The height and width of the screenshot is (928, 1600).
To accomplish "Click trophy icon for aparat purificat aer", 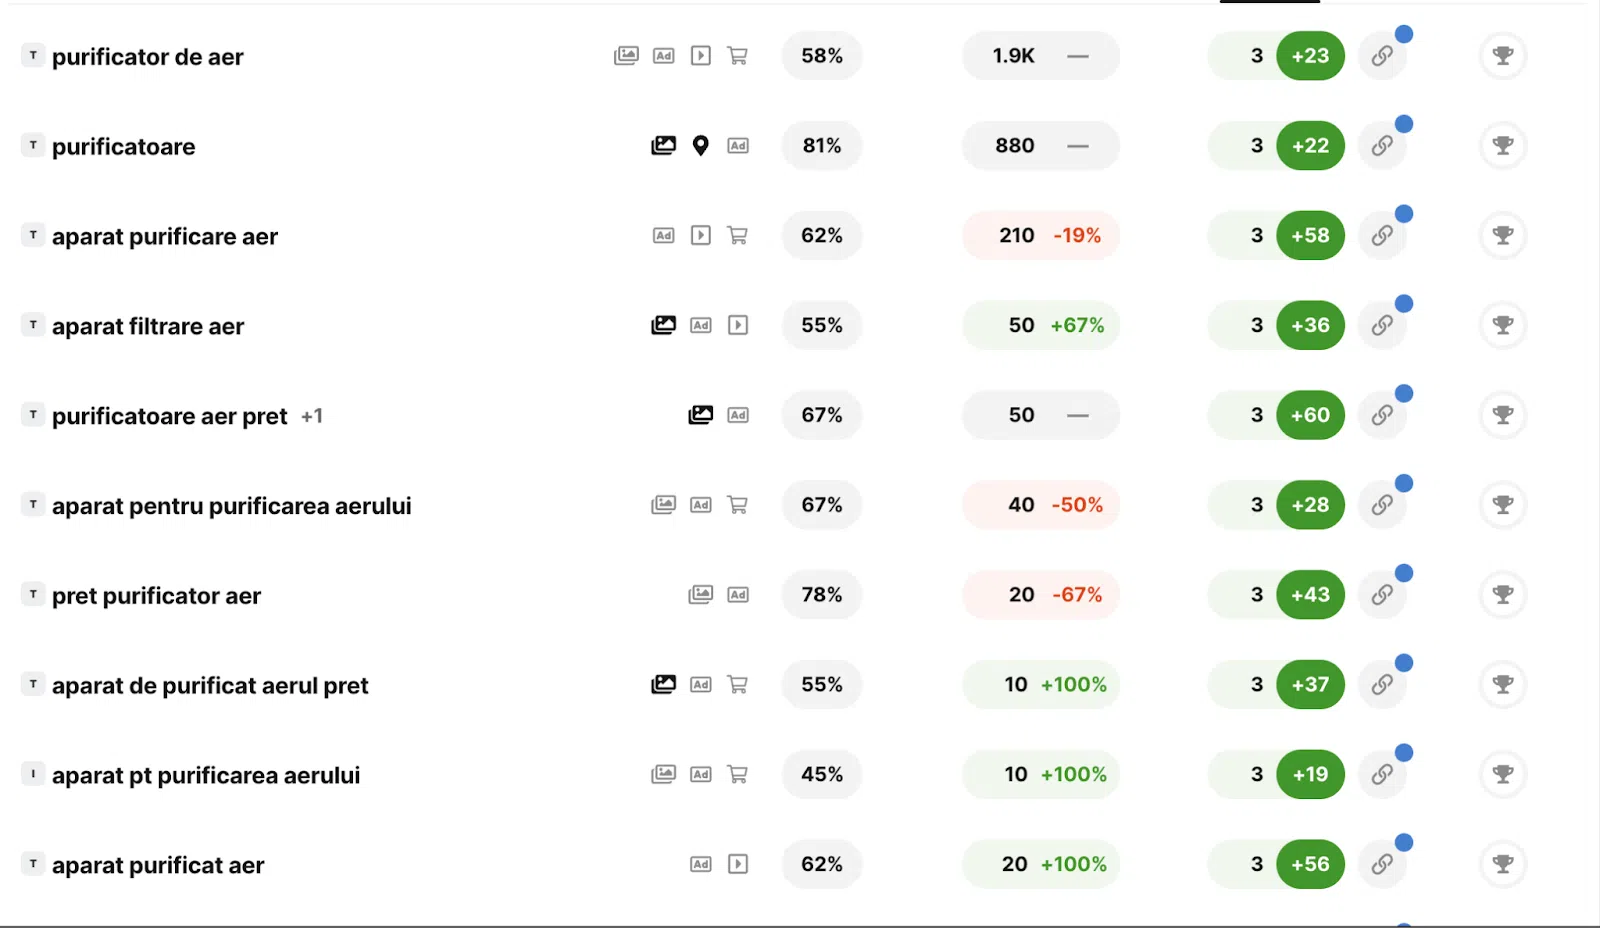I will pyautogui.click(x=1503, y=864).
